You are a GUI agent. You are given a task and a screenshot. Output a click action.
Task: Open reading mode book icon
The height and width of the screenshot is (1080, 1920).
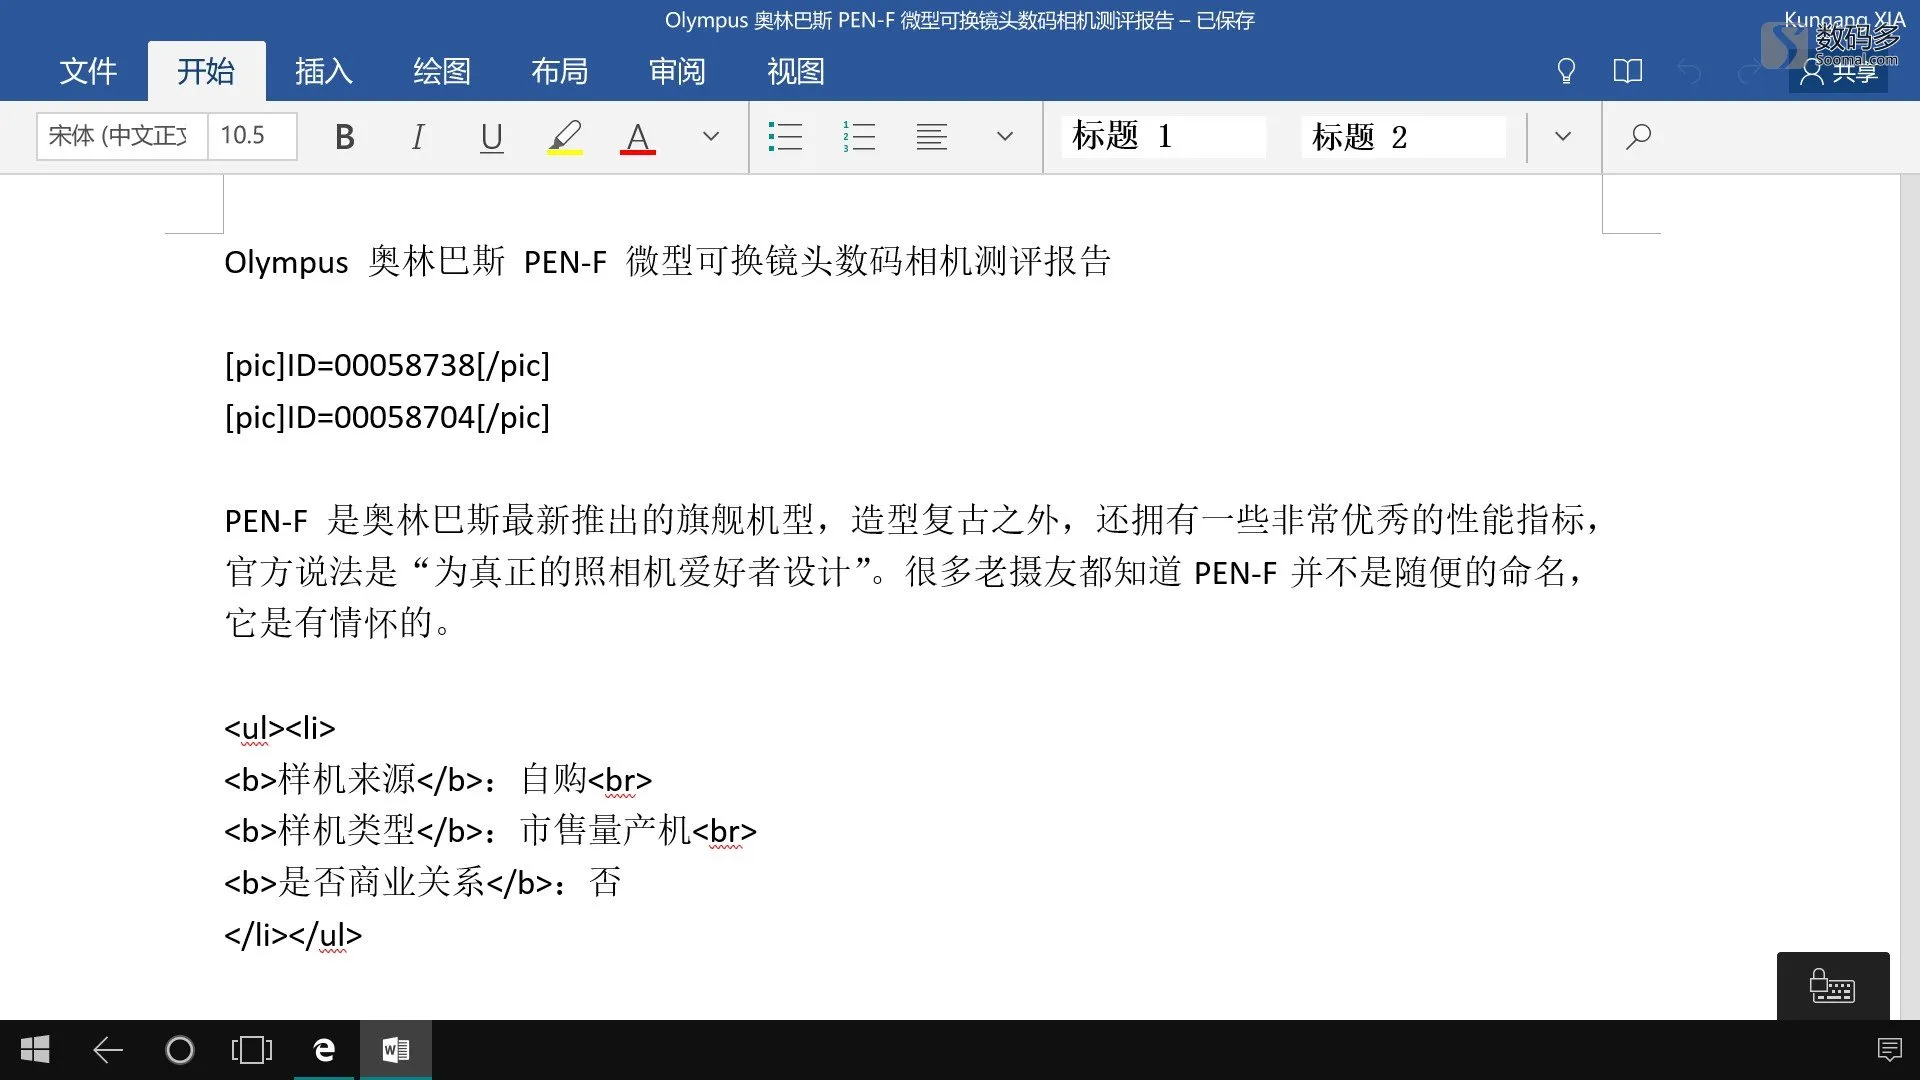point(1628,71)
